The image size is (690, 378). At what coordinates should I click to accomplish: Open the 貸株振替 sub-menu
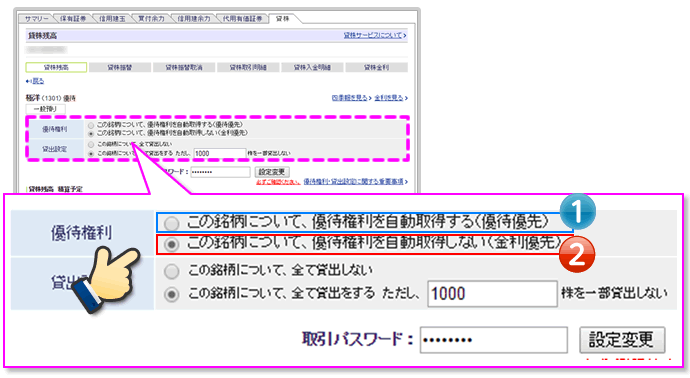point(120,67)
